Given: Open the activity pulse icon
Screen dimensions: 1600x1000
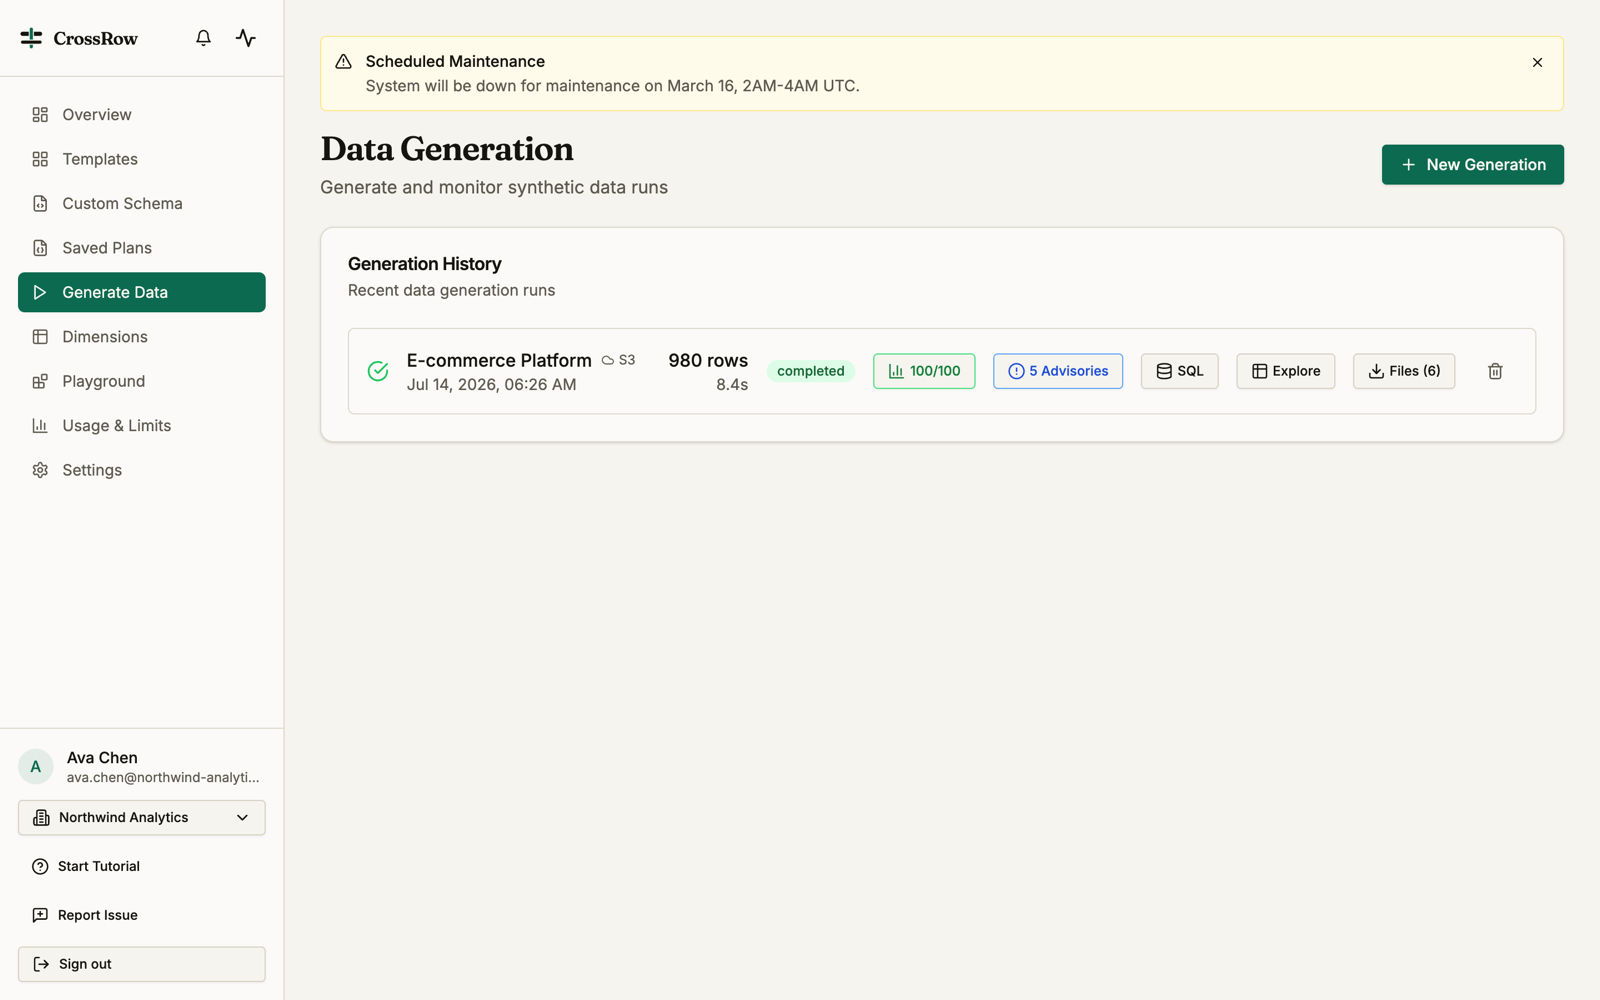Looking at the screenshot, I should click(246, 38).
